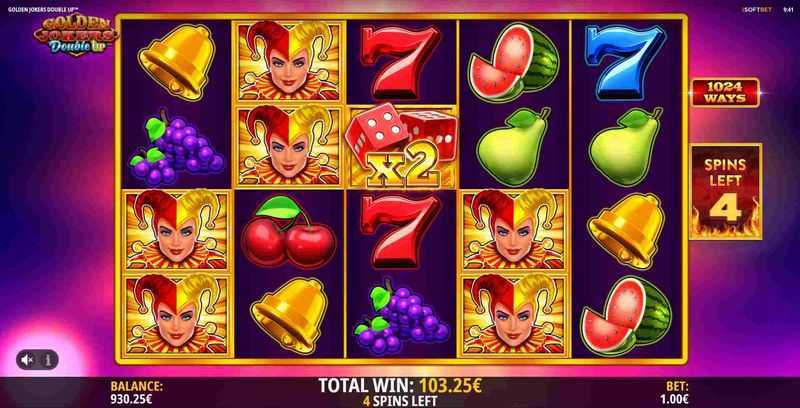Click the golden bell in first reel
Viewport: 800px width, 408px height.
pos(177,62)
